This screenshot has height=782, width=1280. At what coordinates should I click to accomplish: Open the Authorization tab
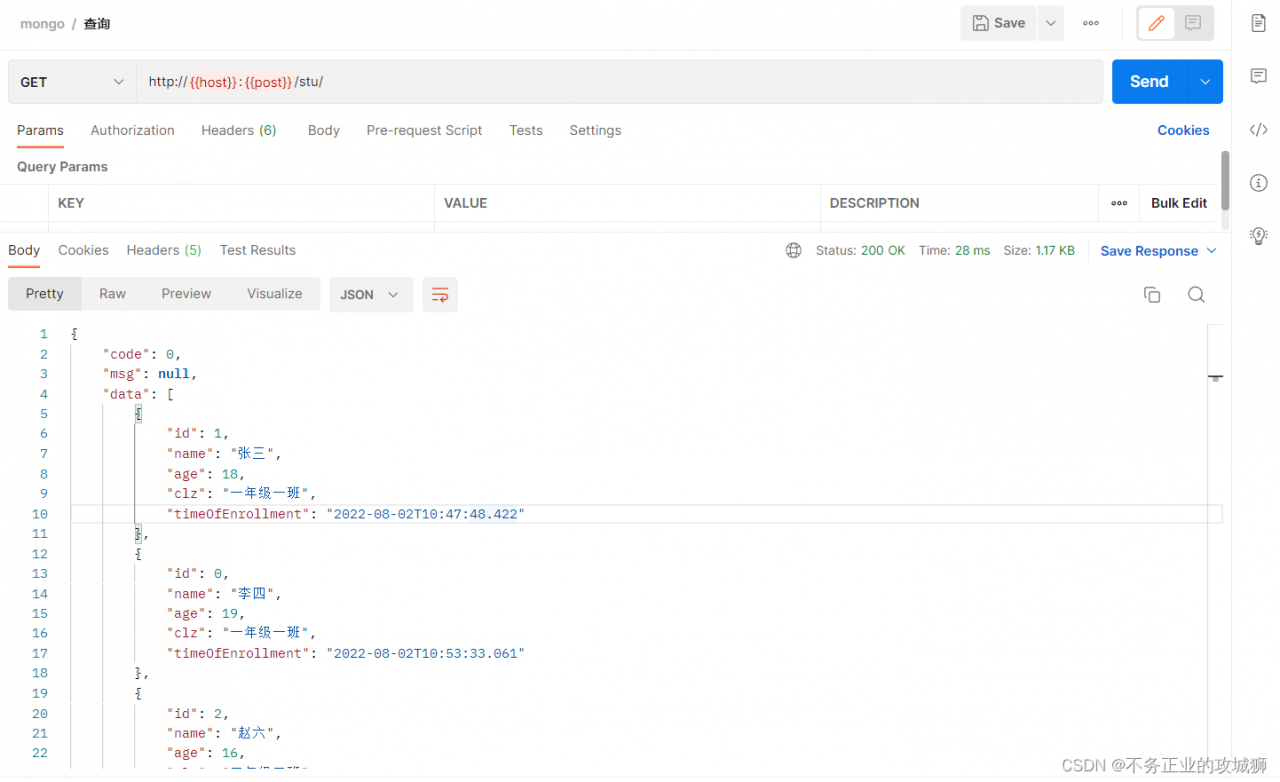coord(132,130)
